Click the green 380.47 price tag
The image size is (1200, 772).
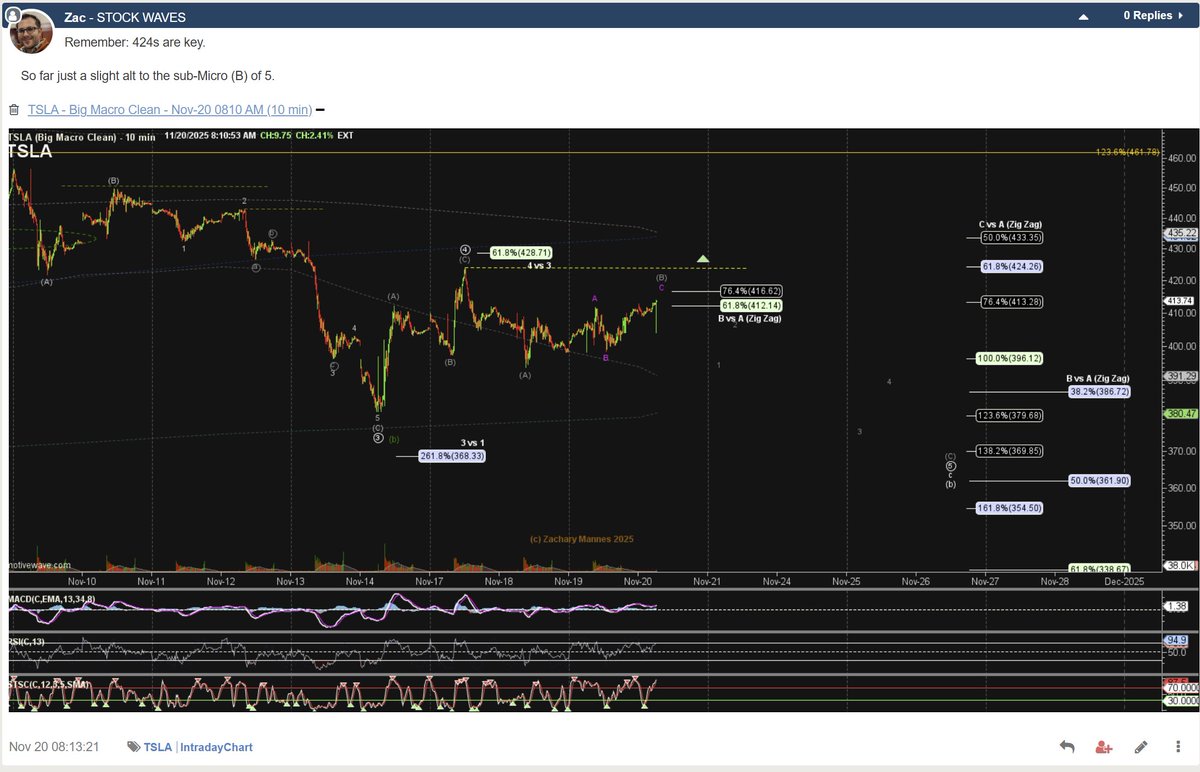tap(1180, 413)
